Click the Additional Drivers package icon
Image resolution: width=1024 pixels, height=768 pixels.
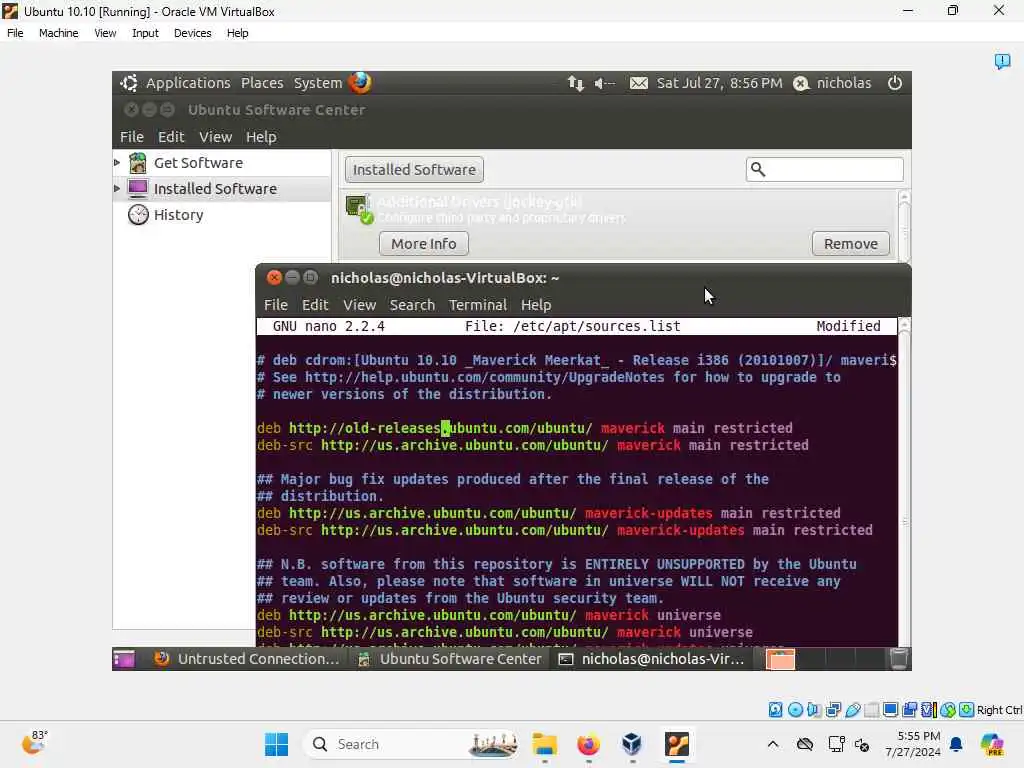point(359,209)
